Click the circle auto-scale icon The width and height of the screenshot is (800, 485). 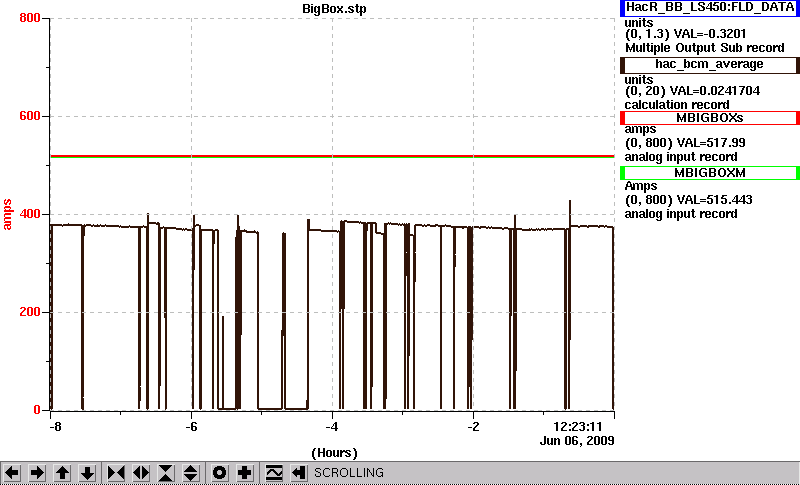(x=219, y=473)
